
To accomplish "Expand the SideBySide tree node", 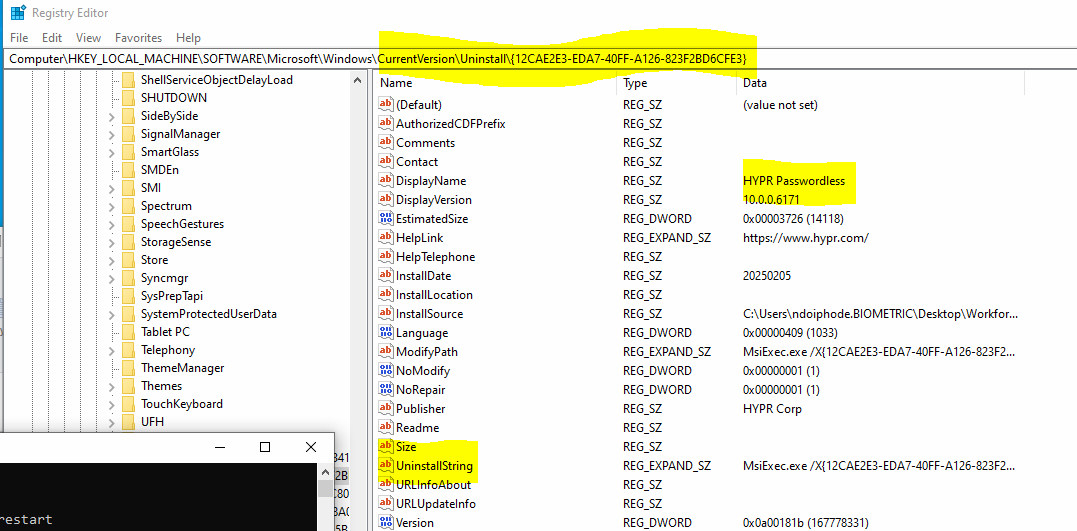I will [111, 116].
